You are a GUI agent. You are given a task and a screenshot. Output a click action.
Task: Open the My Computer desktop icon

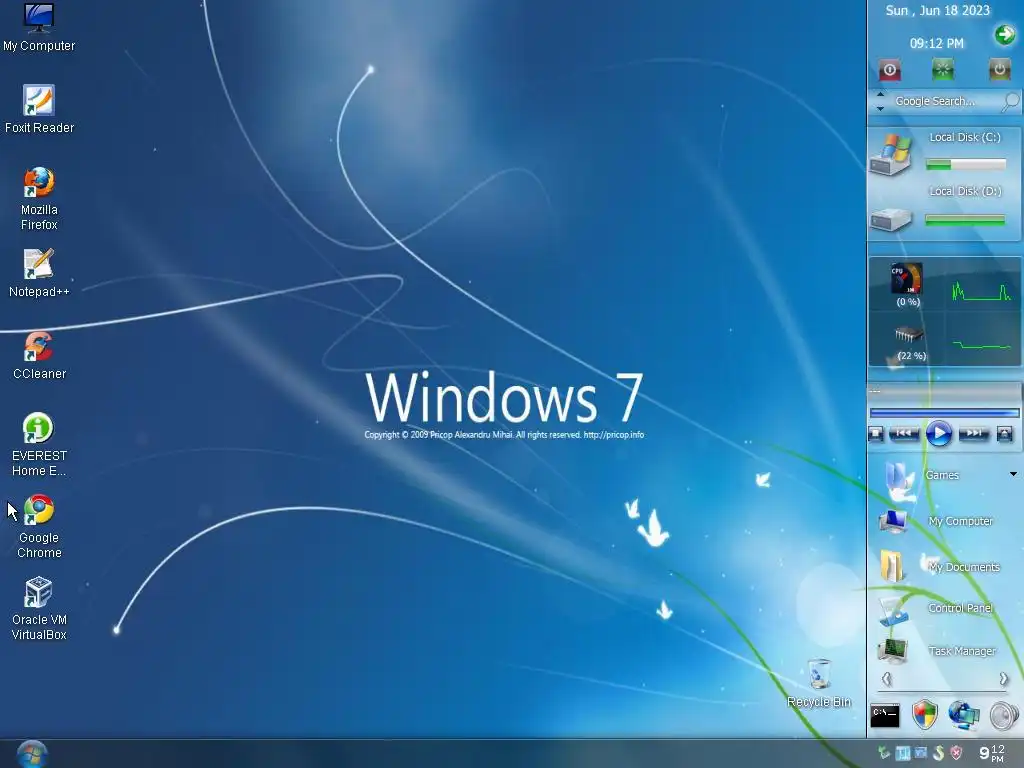pyautogui.click(x=39, y=26)
